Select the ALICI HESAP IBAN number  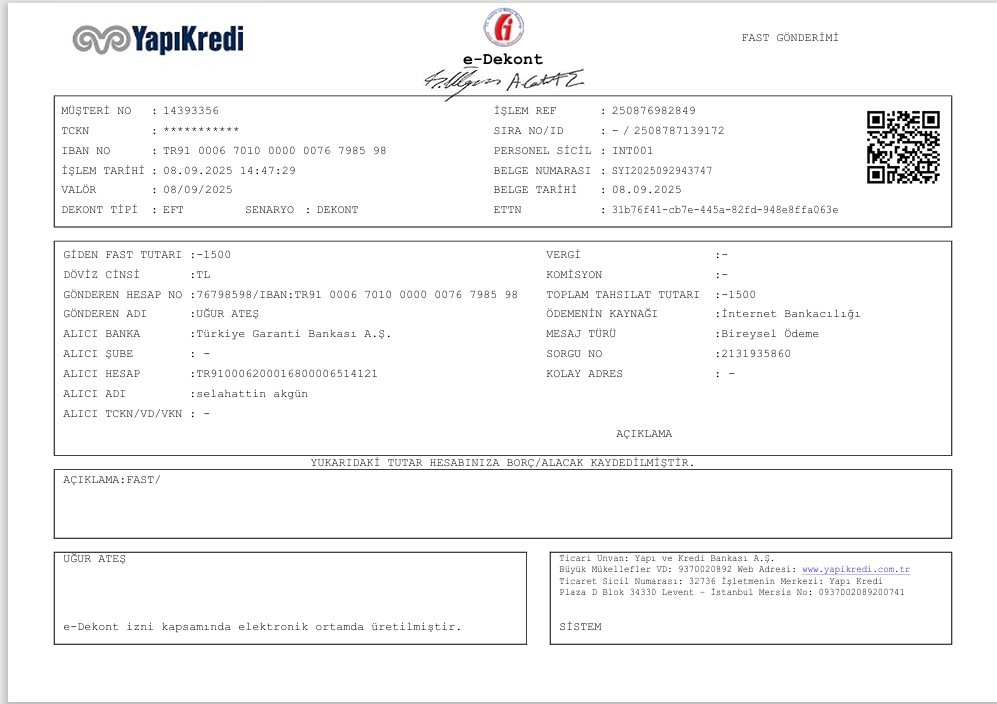pyautogui.click(x=286, y=374)
